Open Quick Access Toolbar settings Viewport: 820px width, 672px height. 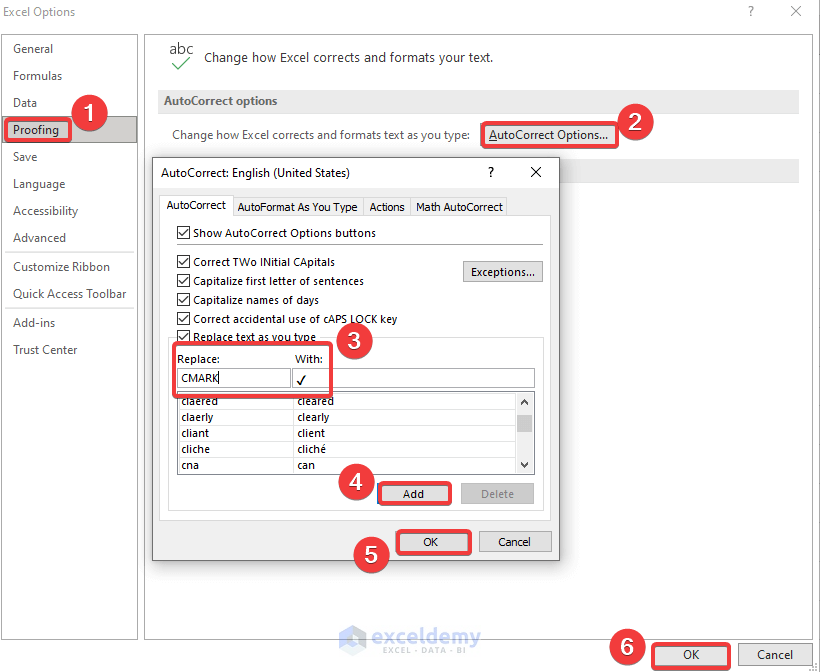tap(70, 294)
